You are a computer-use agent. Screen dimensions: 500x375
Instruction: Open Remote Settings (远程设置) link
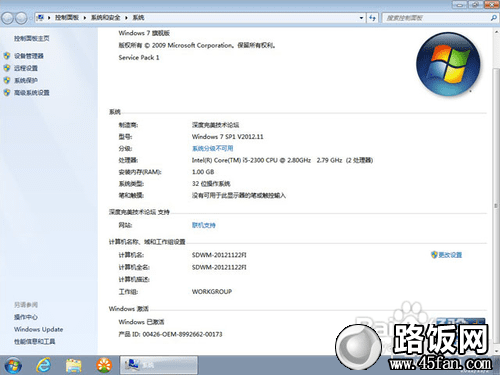pos(26,68)
